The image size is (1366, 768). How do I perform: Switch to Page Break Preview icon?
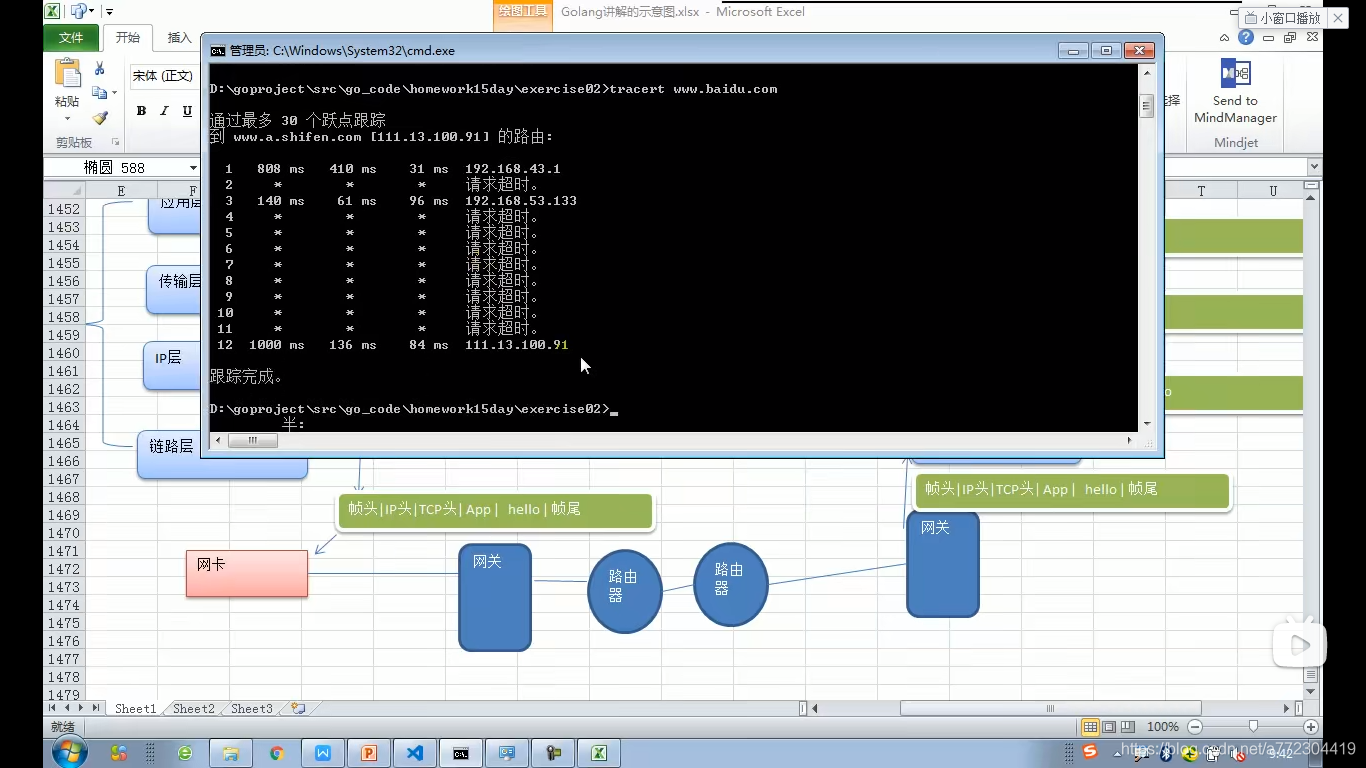coord(1127,727)
